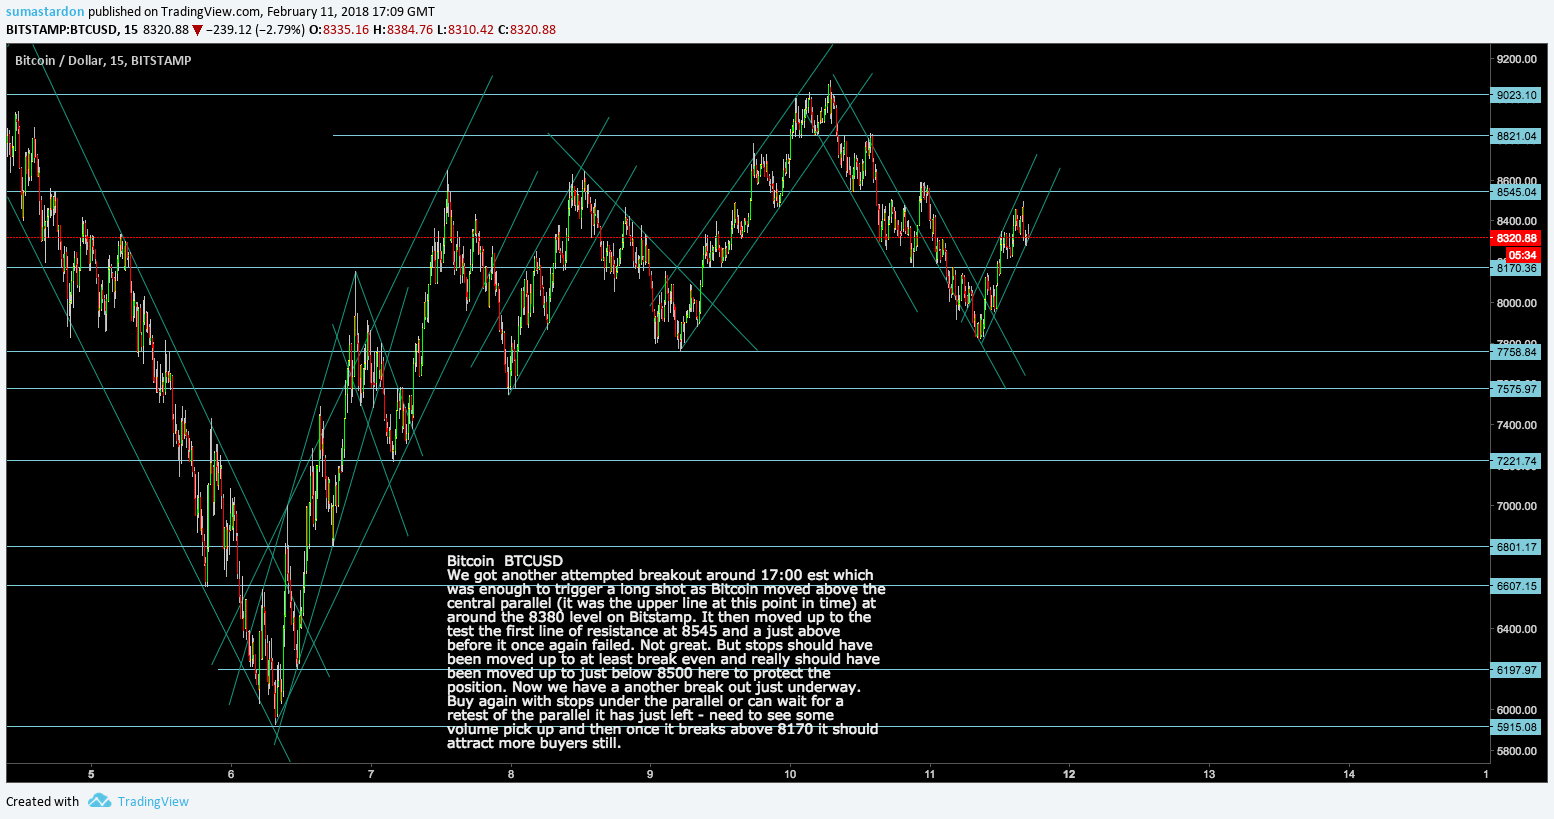Click the 8400.00 price axis tick
The height and width of the screenshot is (819, 1554).
tap(1517, 221)
